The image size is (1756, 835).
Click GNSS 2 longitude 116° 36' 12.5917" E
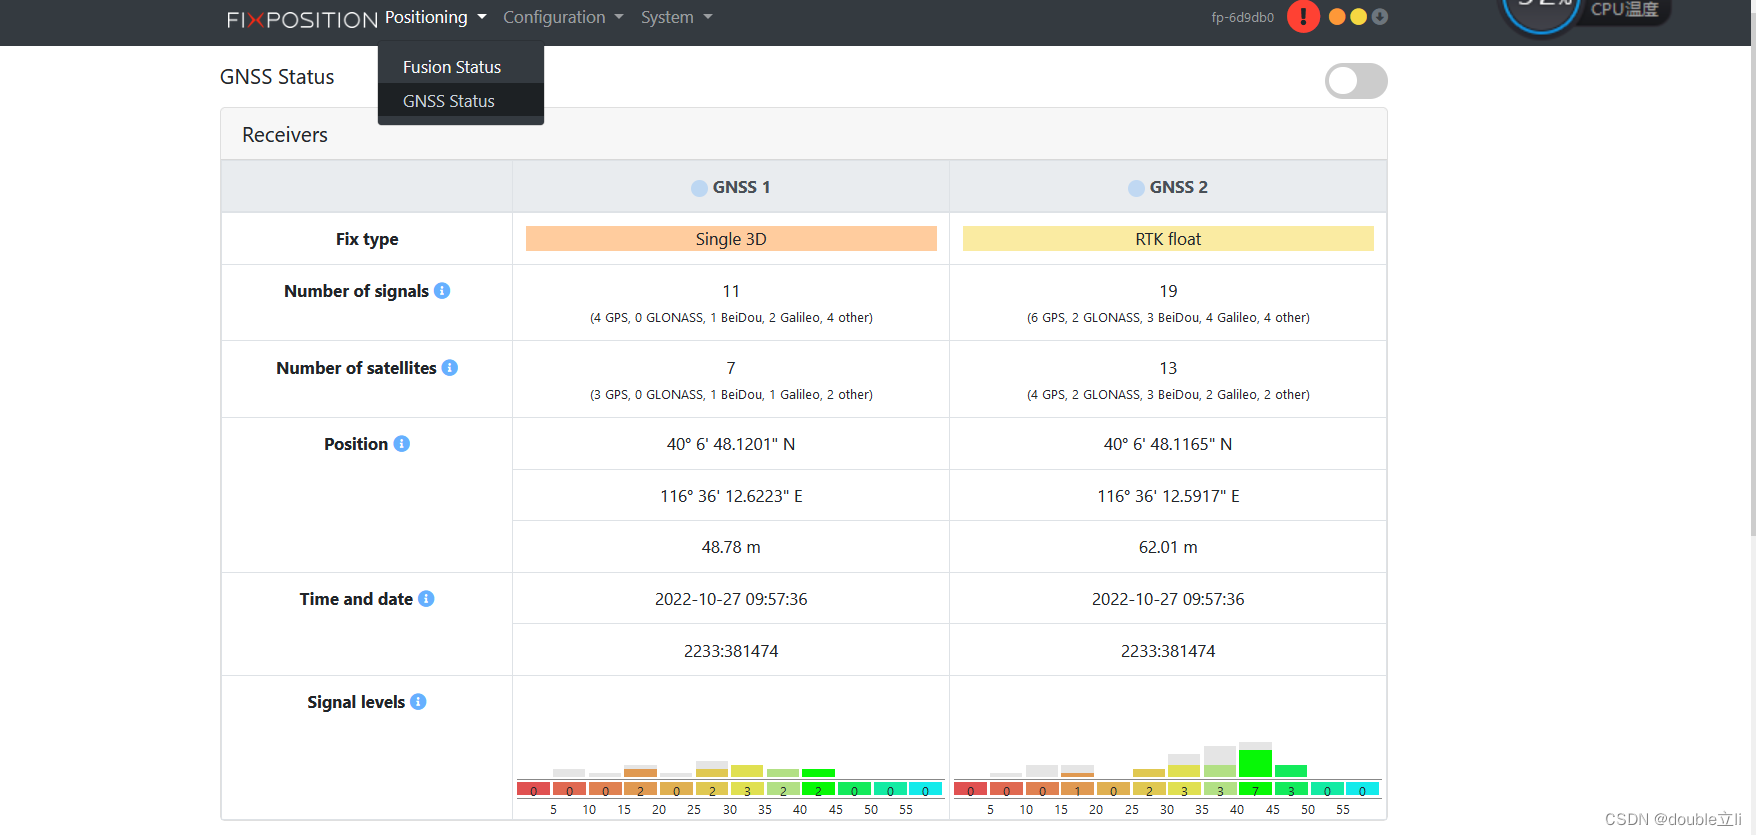click(1168, 496)
